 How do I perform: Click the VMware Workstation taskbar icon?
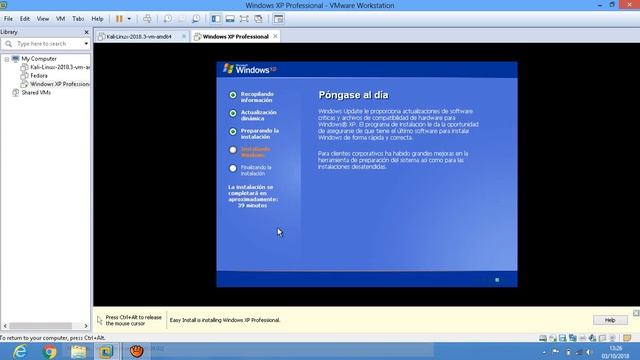coord(106,351)
